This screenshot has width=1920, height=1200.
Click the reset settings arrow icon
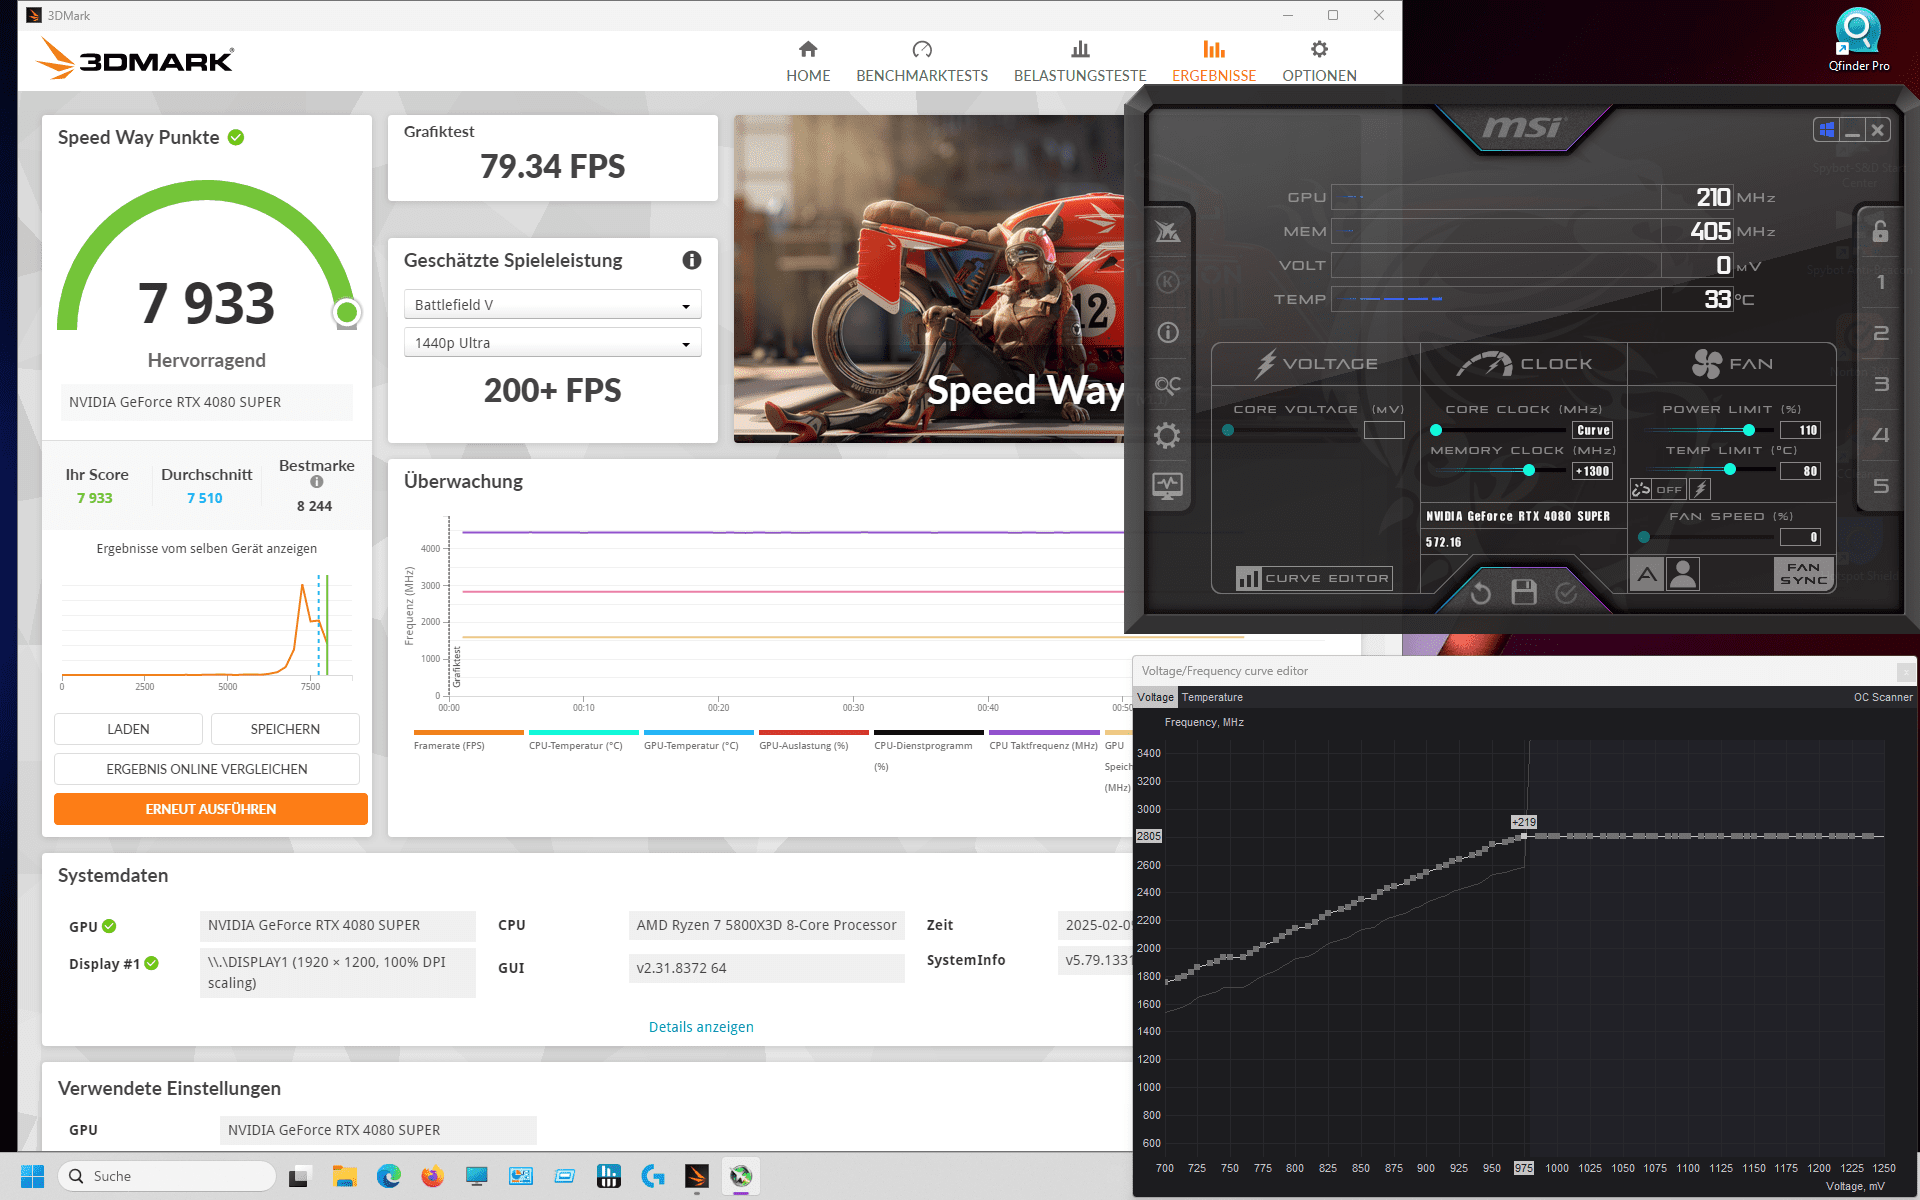(1481, 594)
